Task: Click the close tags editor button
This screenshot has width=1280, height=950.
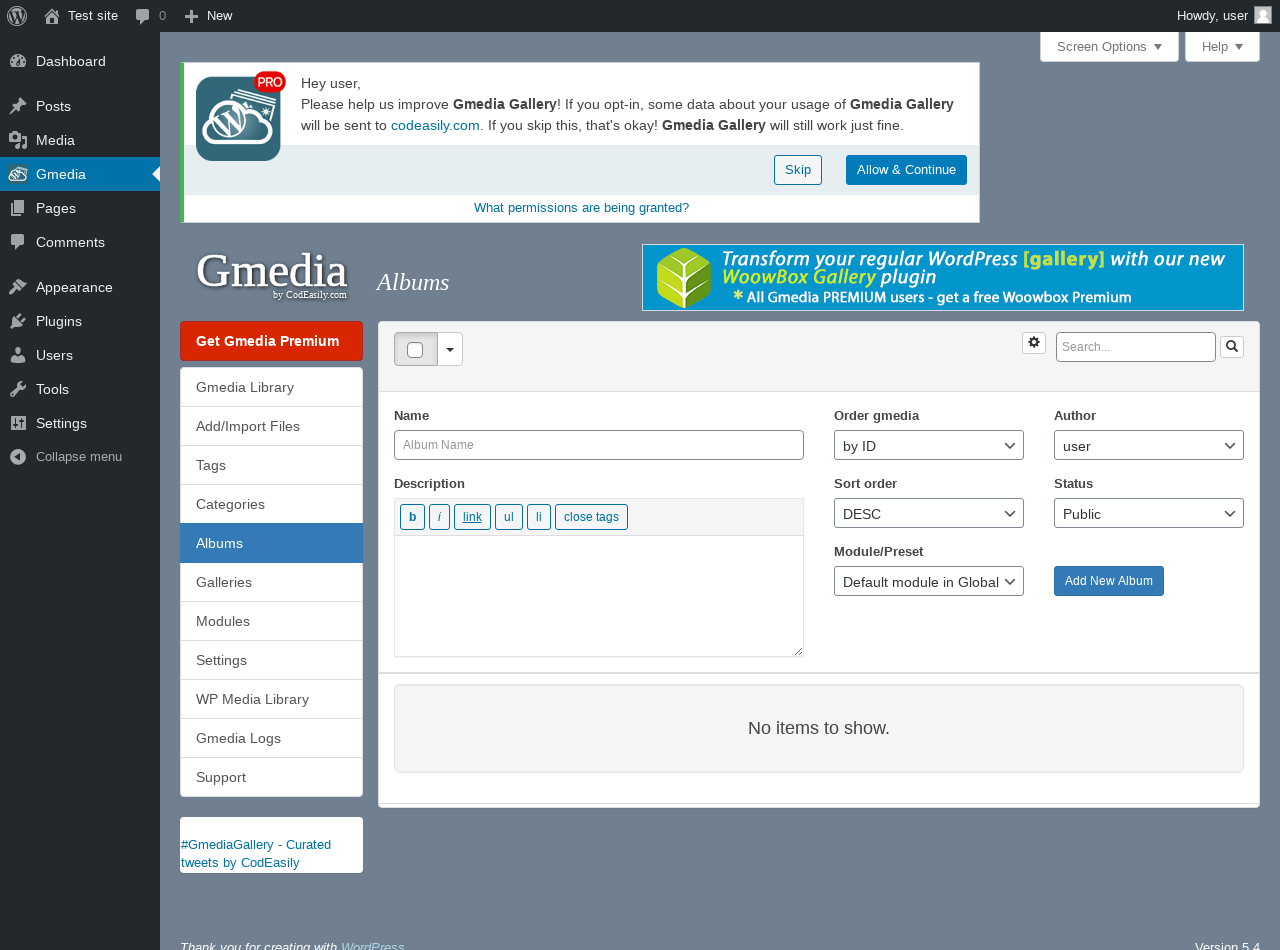Action: click(591, 517)
